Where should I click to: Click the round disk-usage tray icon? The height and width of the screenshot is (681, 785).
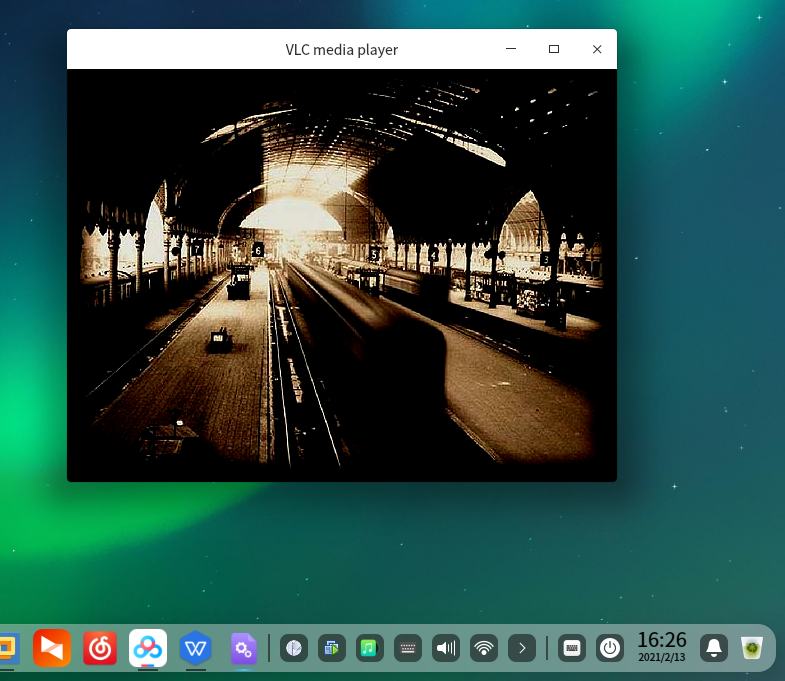[x=293, y=648]
